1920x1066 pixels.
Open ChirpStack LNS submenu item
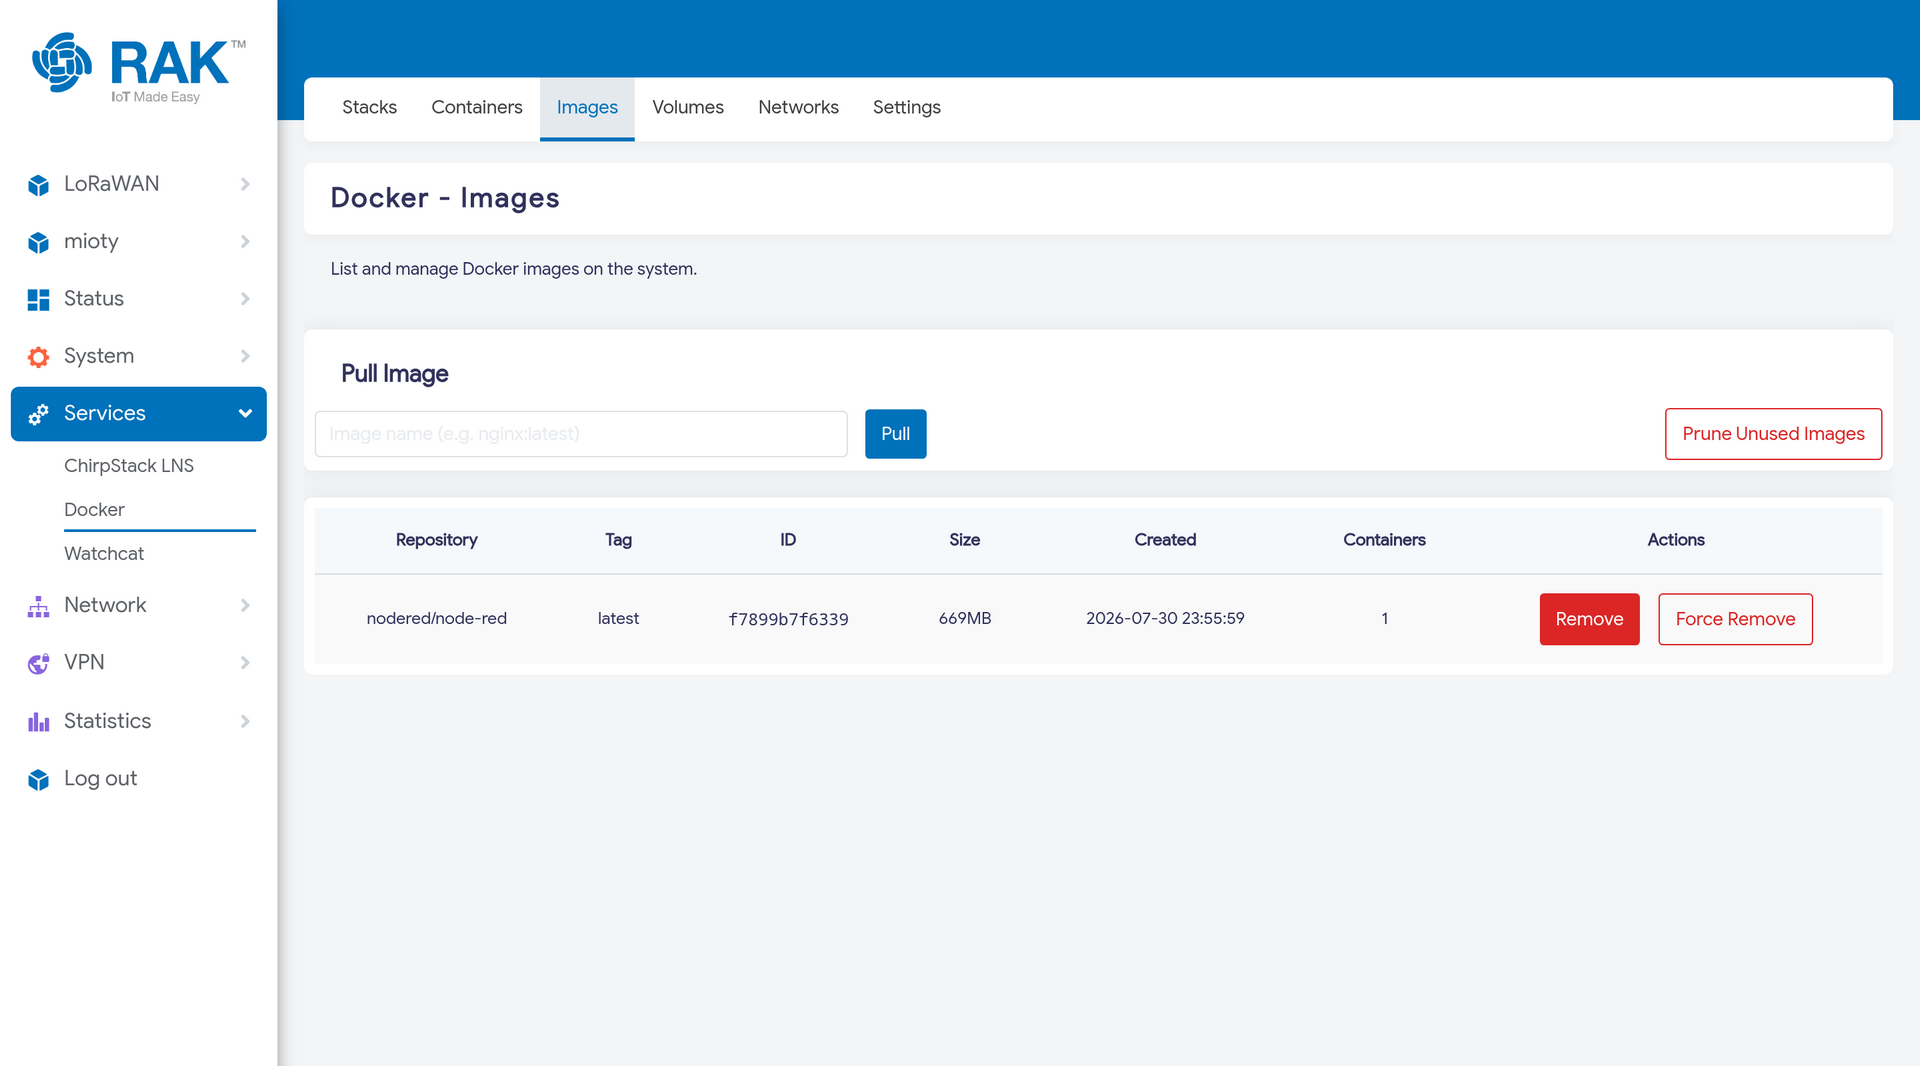(x=129, y=466)
